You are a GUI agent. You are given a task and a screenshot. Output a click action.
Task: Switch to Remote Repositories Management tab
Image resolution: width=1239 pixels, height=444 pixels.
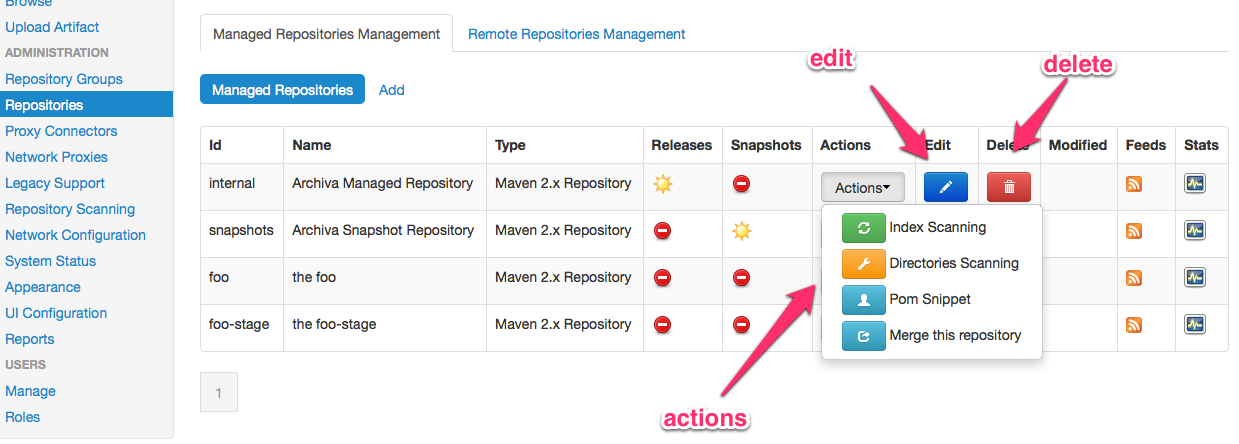click(576, 34)
